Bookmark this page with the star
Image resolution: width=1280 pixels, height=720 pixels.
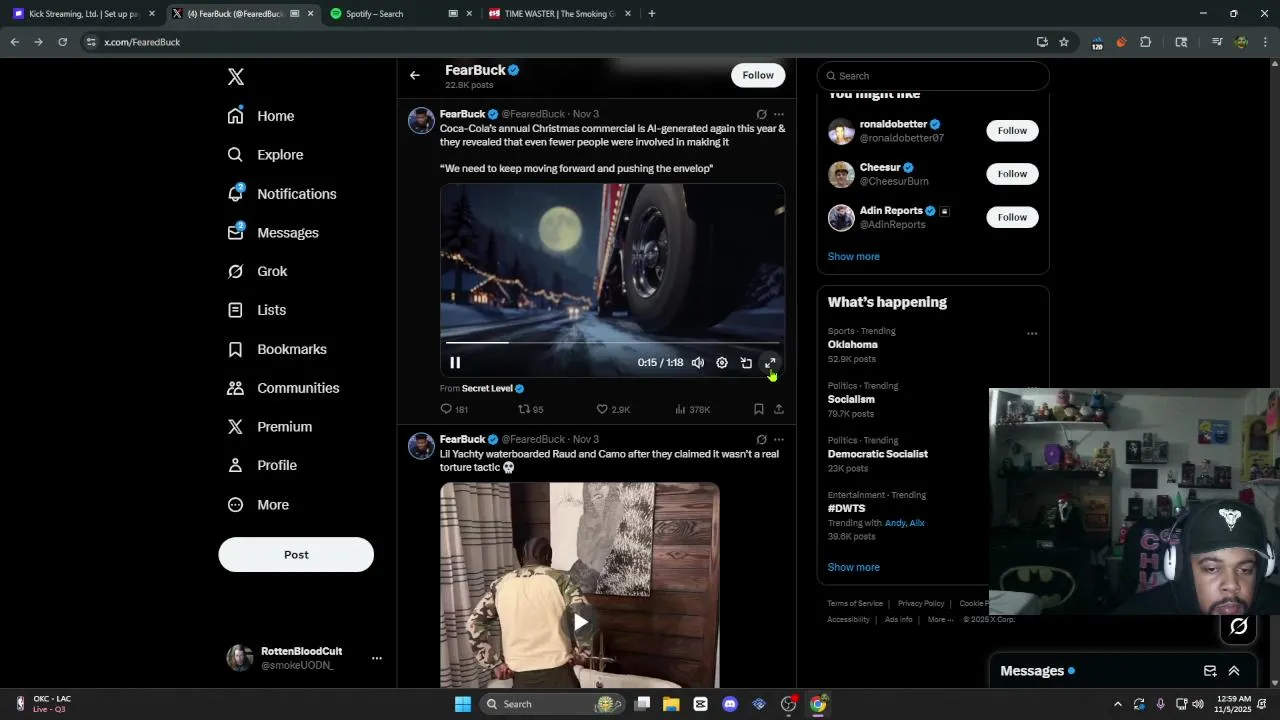coord(1064,42)
